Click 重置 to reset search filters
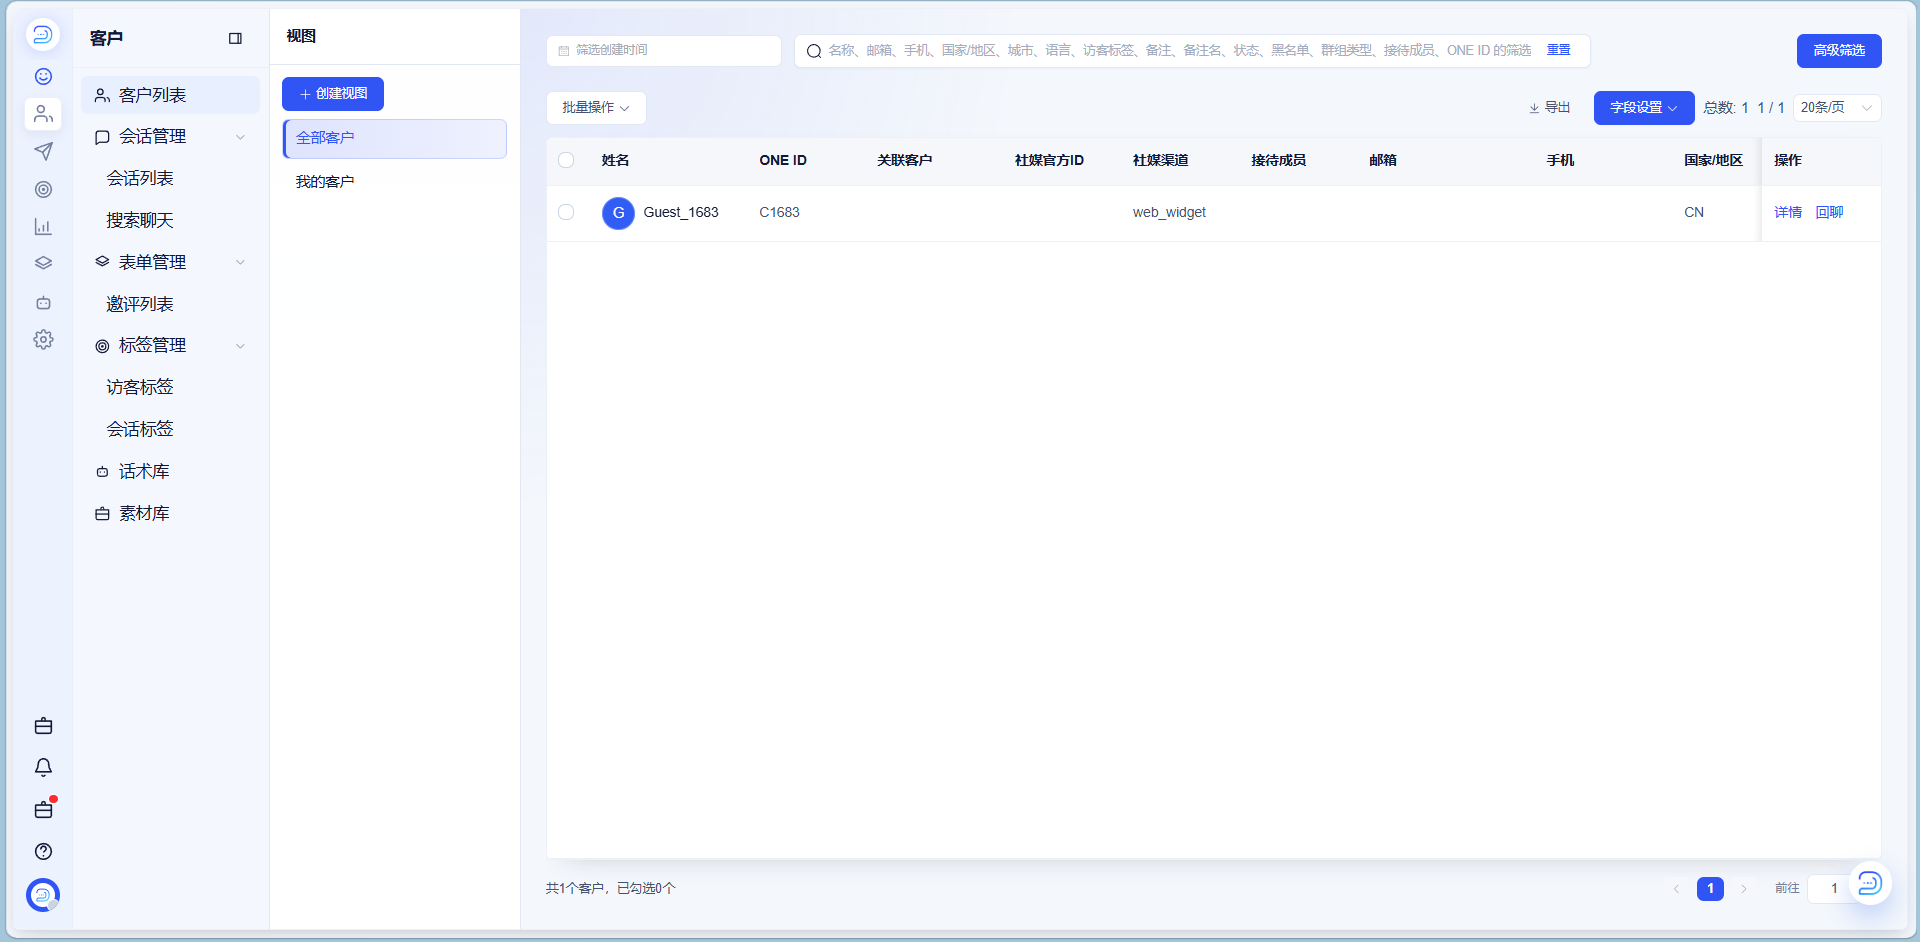 coord(1558,50)
